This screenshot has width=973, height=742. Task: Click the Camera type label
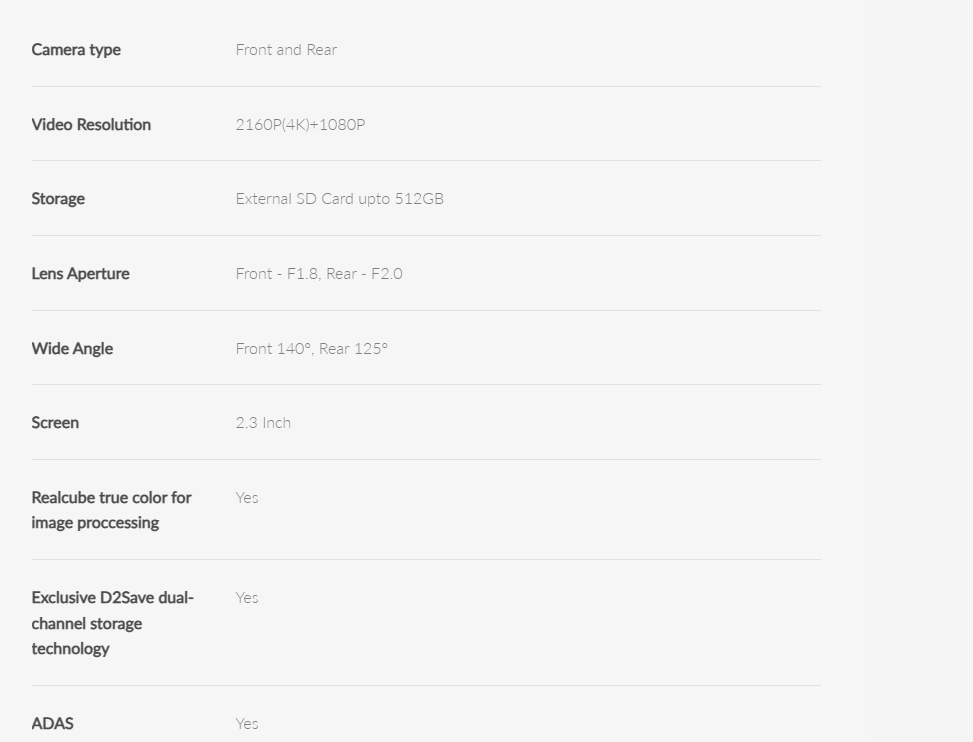click(x=76, y=50)
